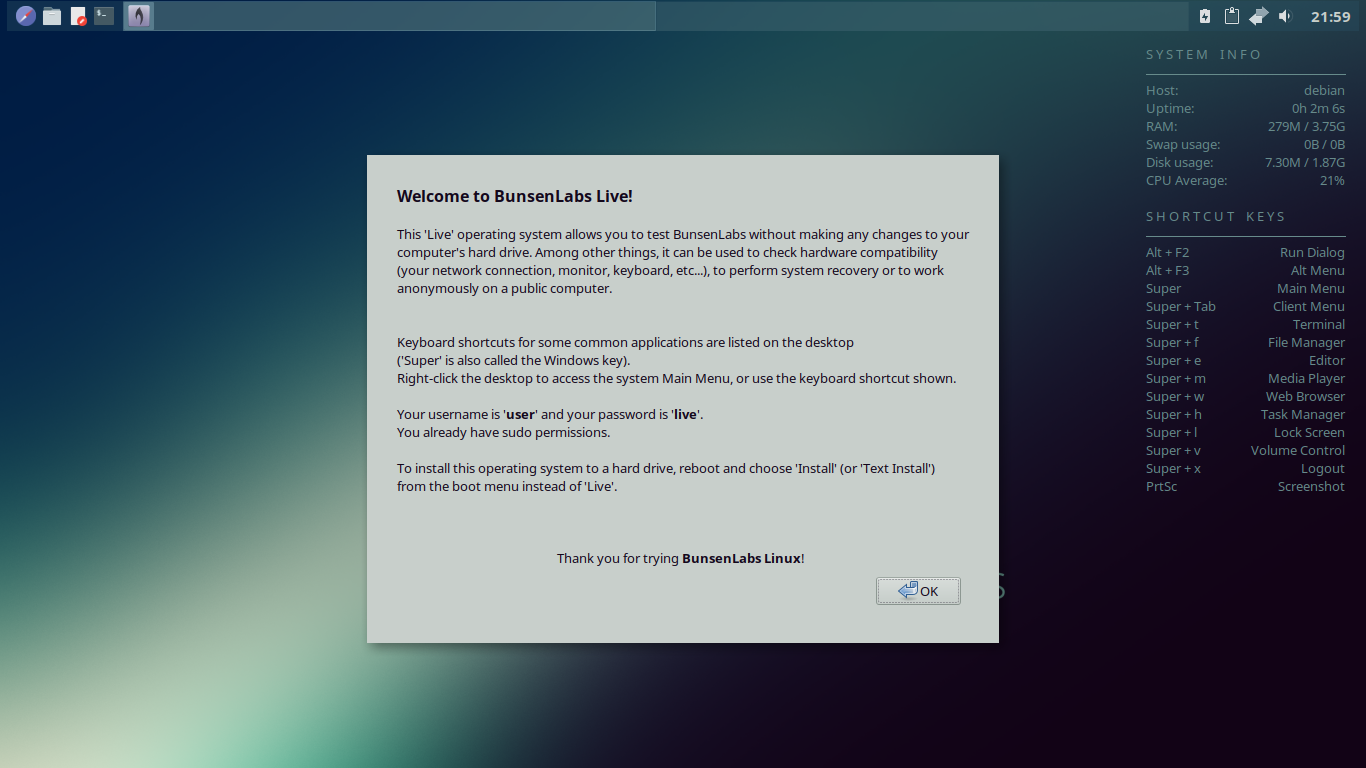
Task: Click the RAM value "279M / 3.75G"
Action: (1306, 127)
